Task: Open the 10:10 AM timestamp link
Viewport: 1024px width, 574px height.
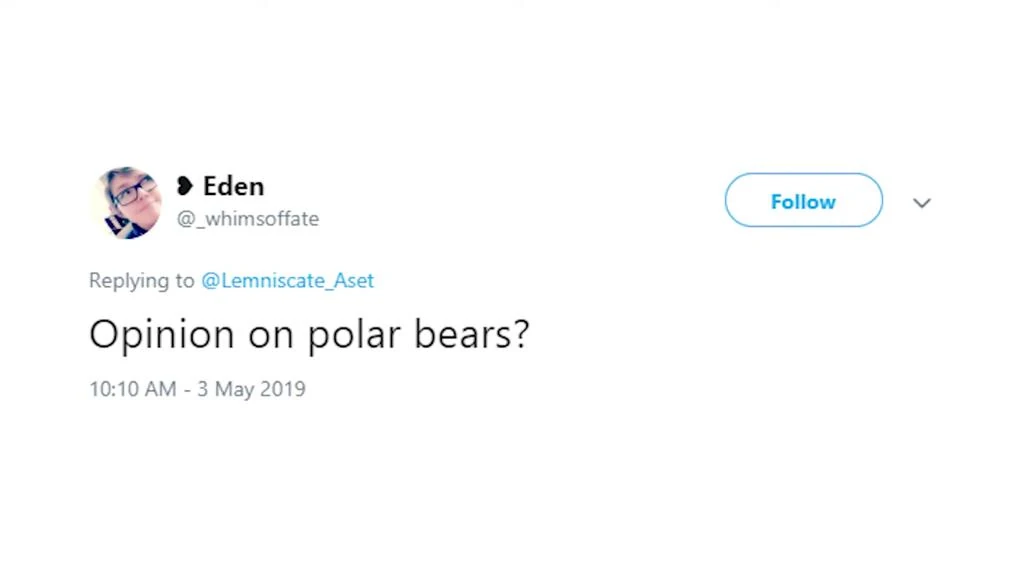Action: click(x=132, y=389)
